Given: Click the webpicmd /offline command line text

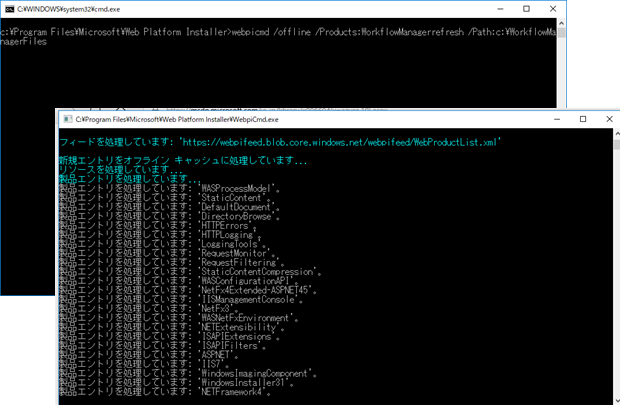Looking at the screenshot, I should (x=278, y=37).
